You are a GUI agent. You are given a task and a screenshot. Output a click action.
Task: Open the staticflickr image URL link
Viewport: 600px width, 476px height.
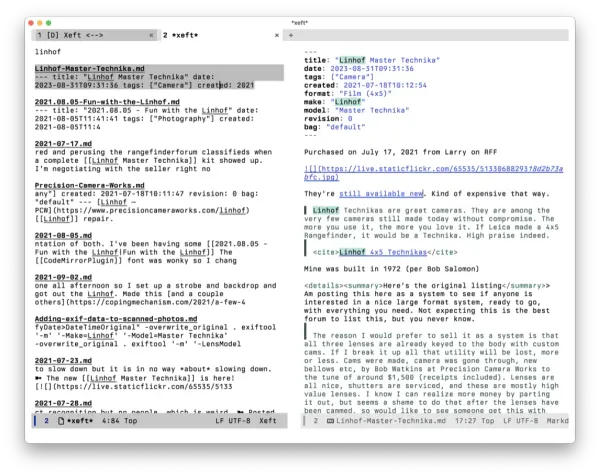433,173
